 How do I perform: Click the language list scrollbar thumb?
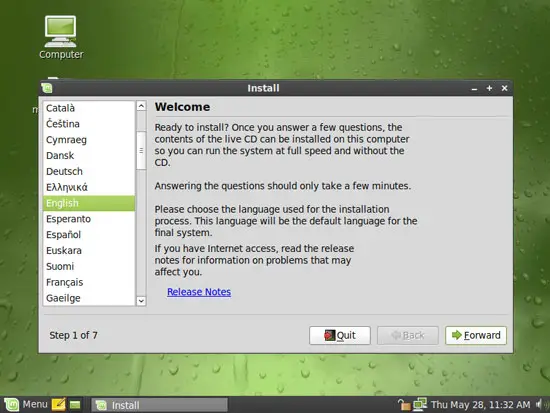point(141,151)
